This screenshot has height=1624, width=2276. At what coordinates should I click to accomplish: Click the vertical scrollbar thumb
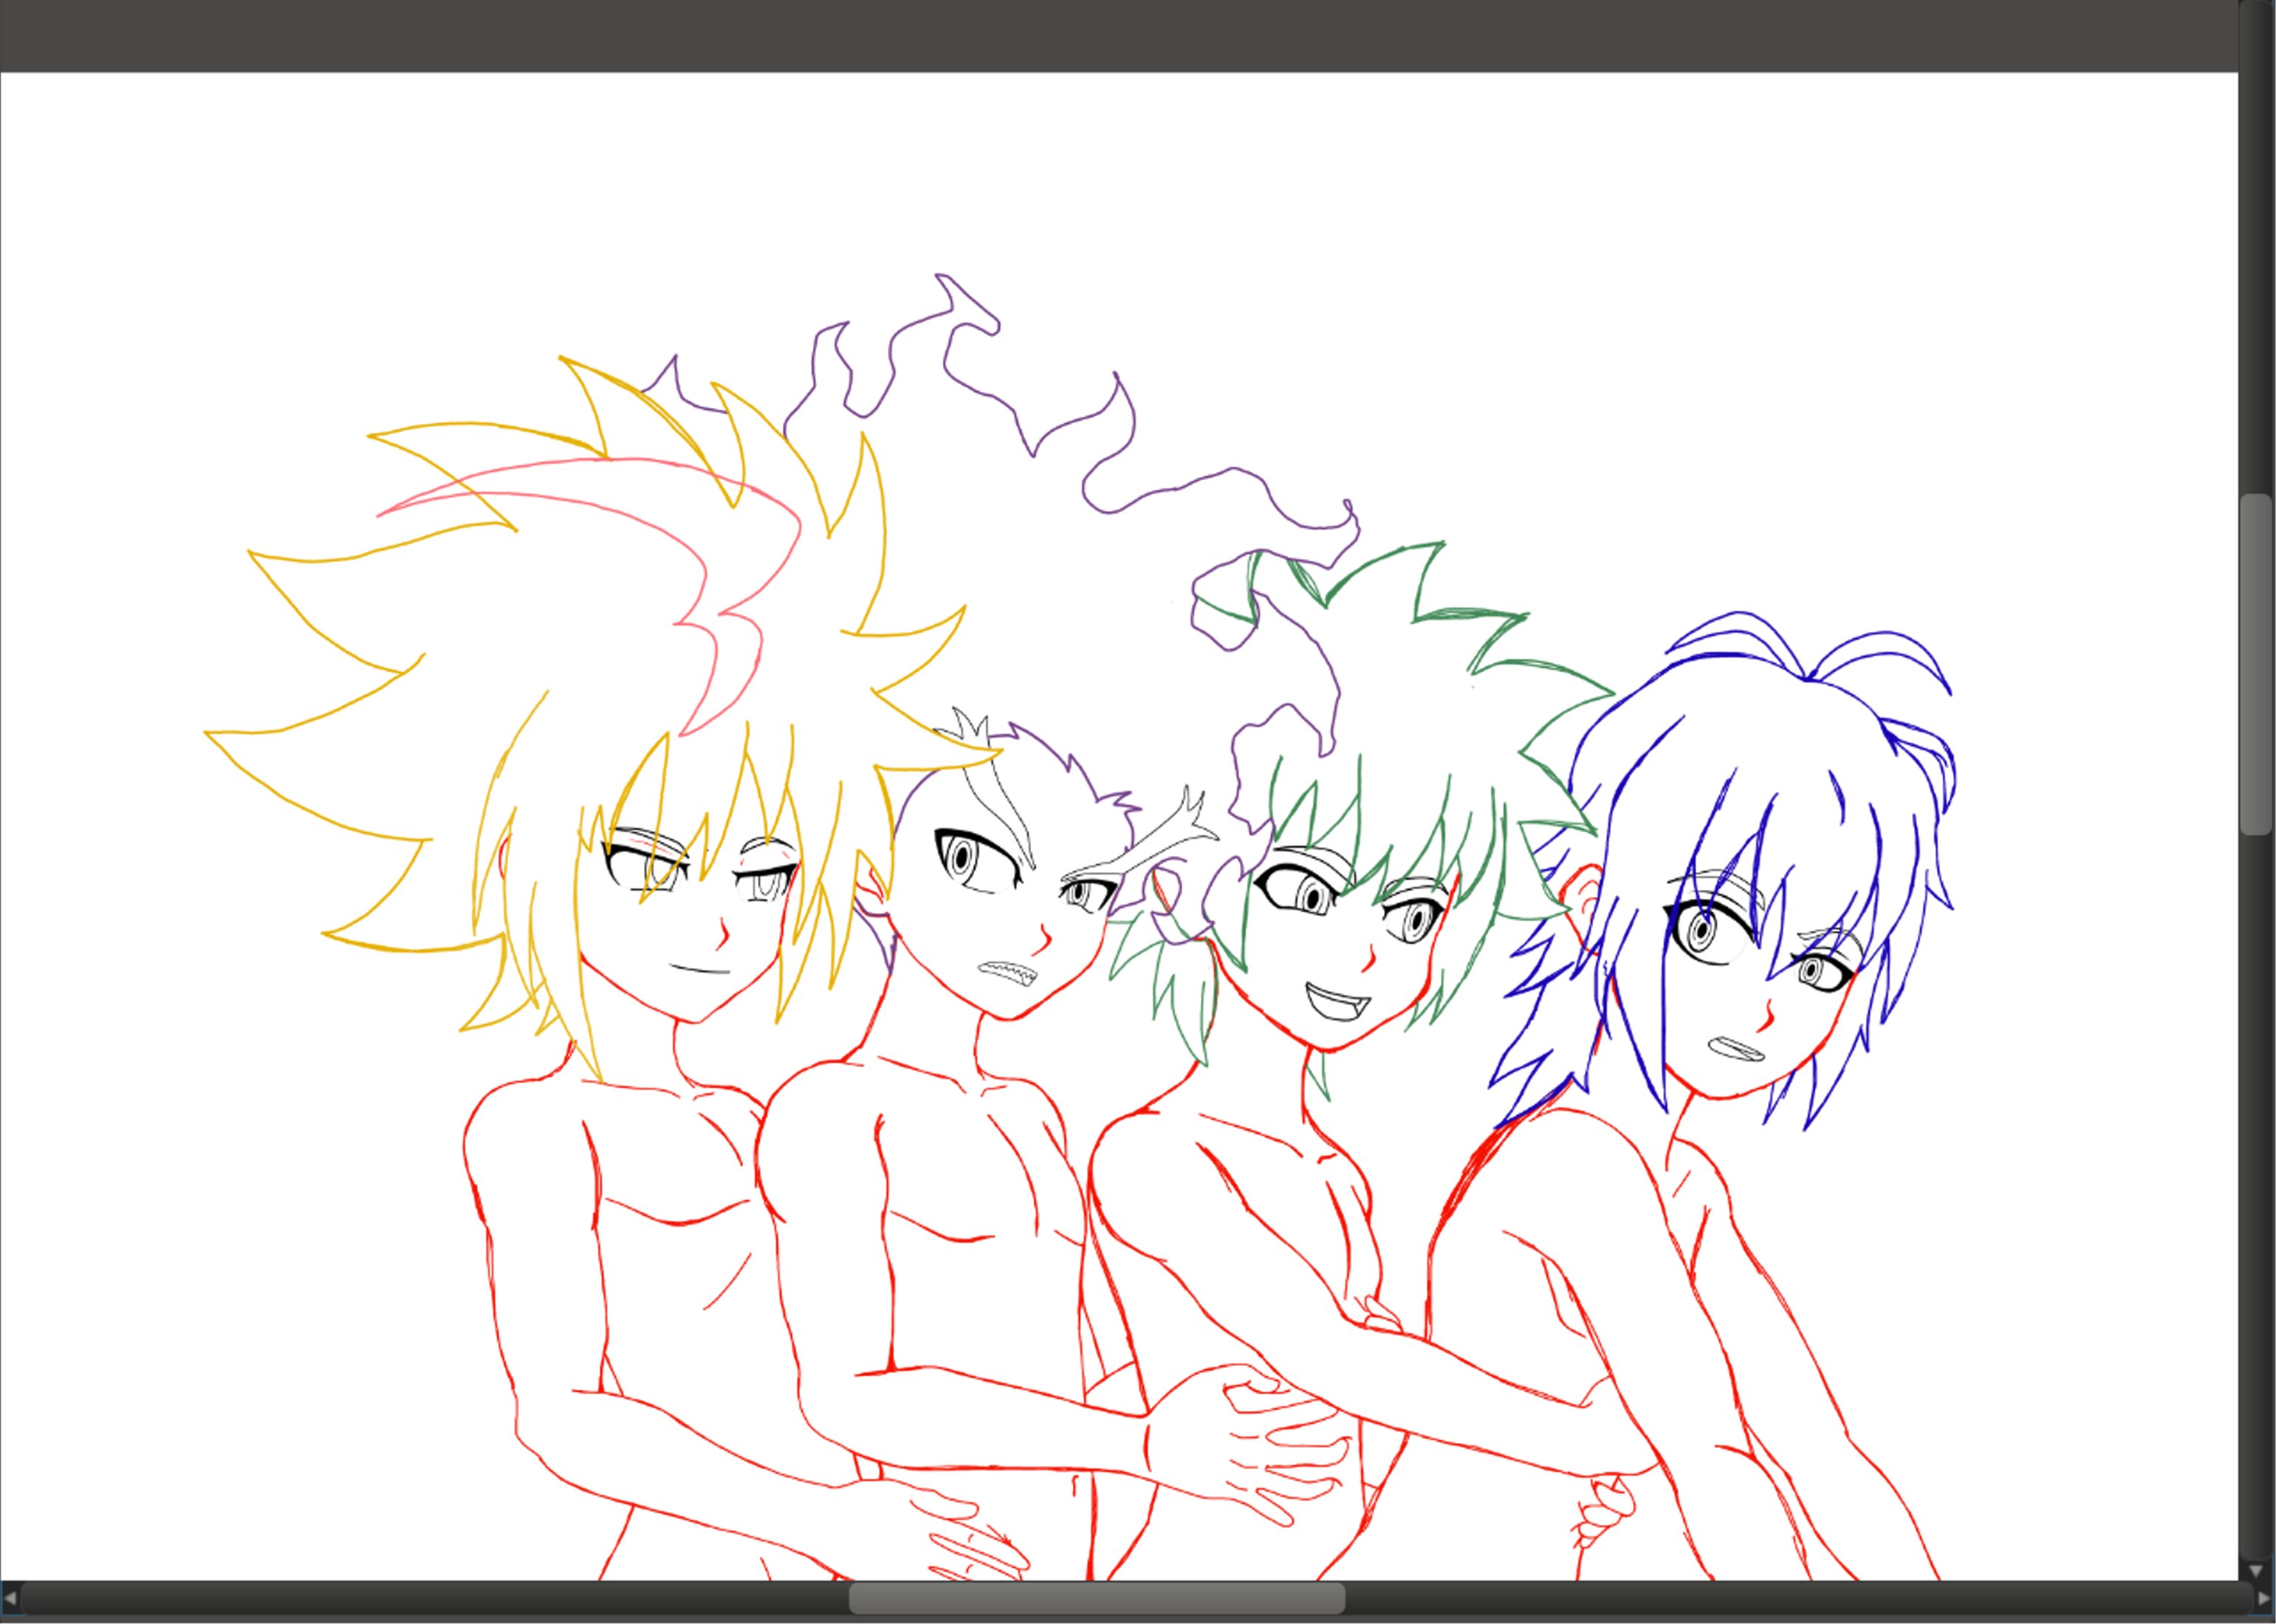pyautogui.click(x=2256, y=665)
